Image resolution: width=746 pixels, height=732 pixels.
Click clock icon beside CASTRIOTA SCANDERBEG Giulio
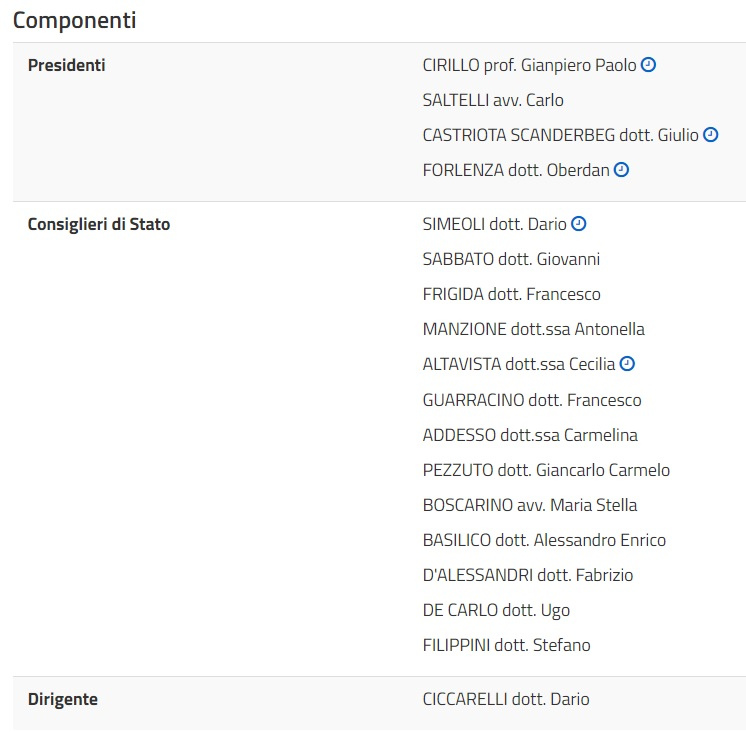(710, 135)
